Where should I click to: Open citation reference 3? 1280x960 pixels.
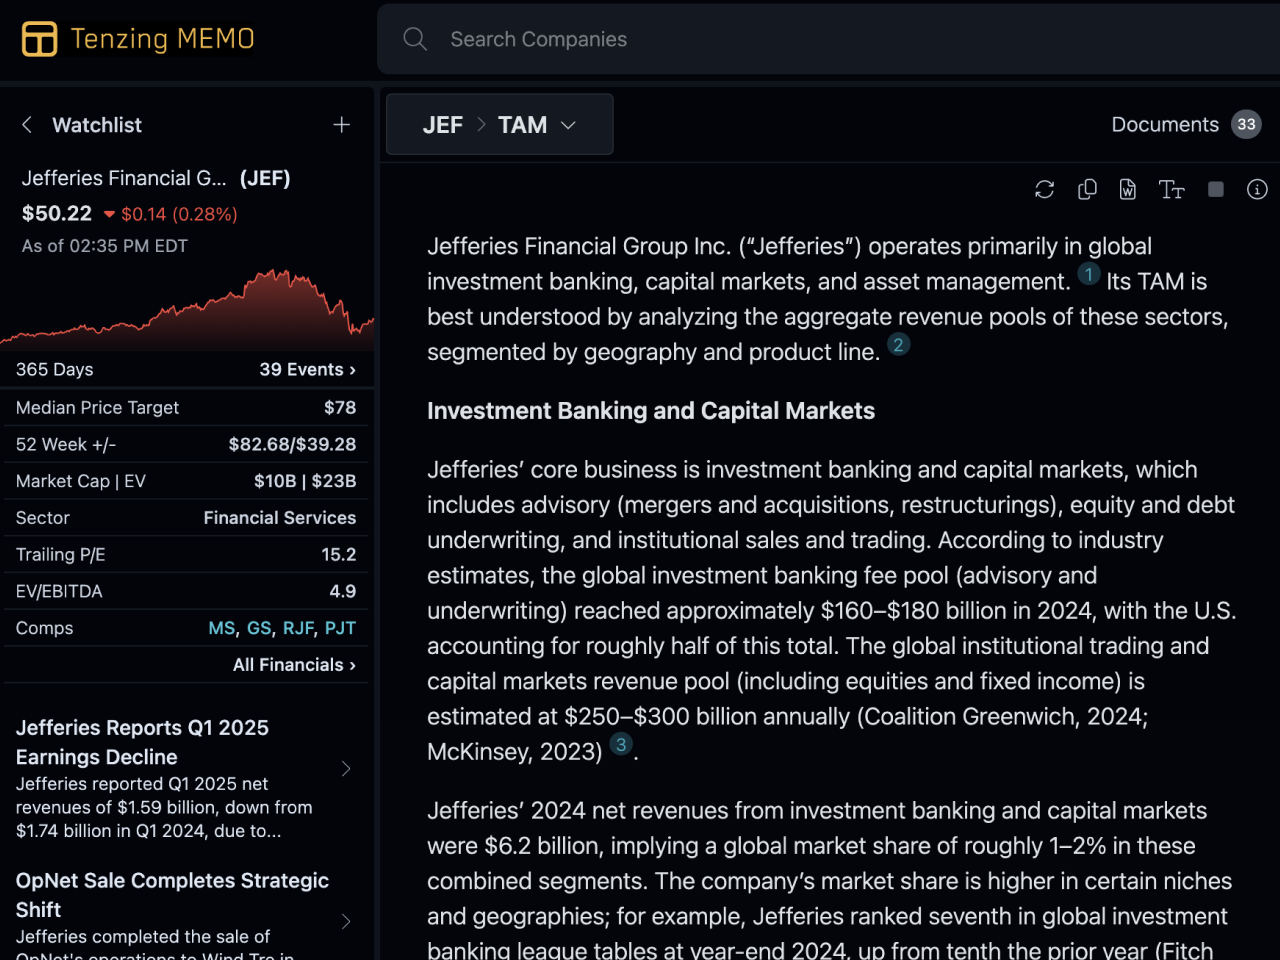pyautogui.click(x=621, y=744)
